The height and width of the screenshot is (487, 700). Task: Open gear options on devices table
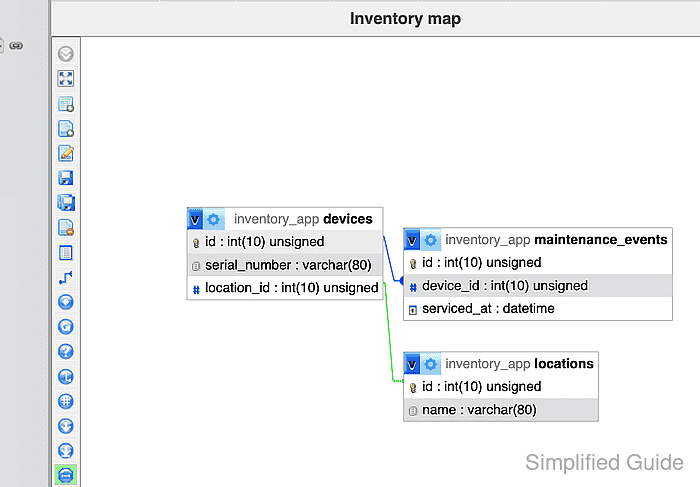click(x=214, y=219)
